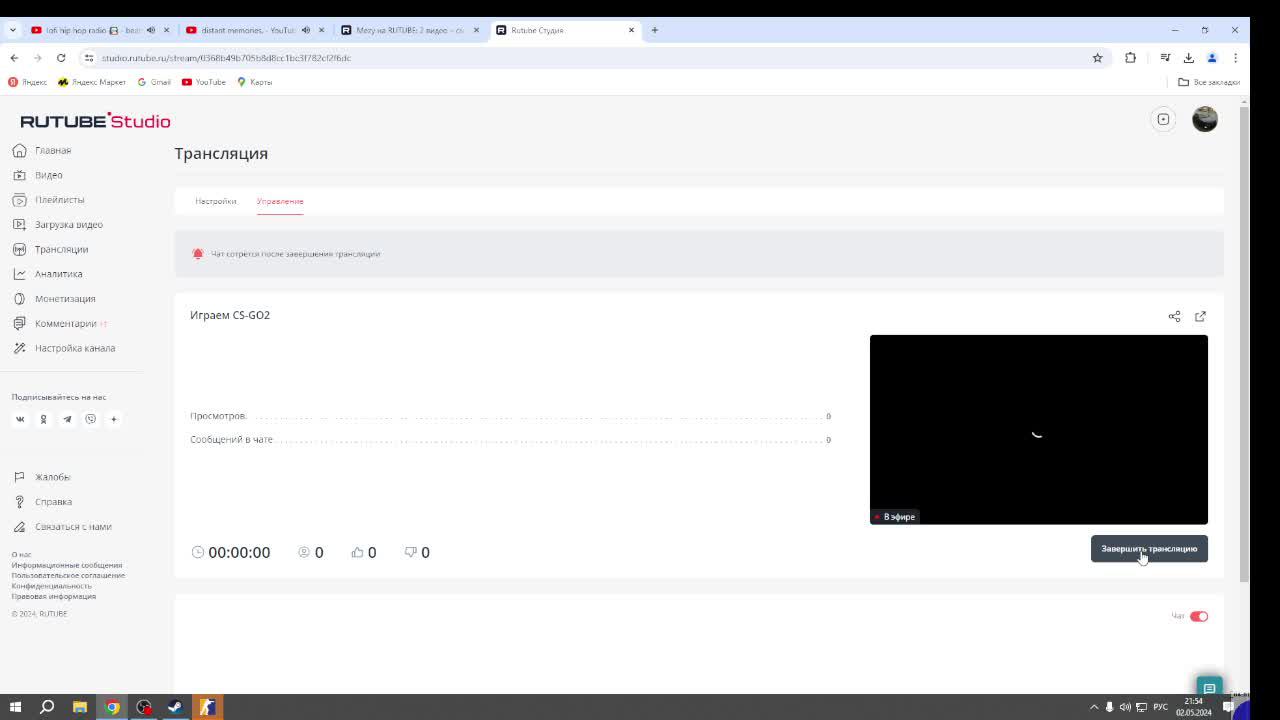The image size is (1280, 720).
Task: Expand the Chrome tab search dropdown
Action: [12, 30]
